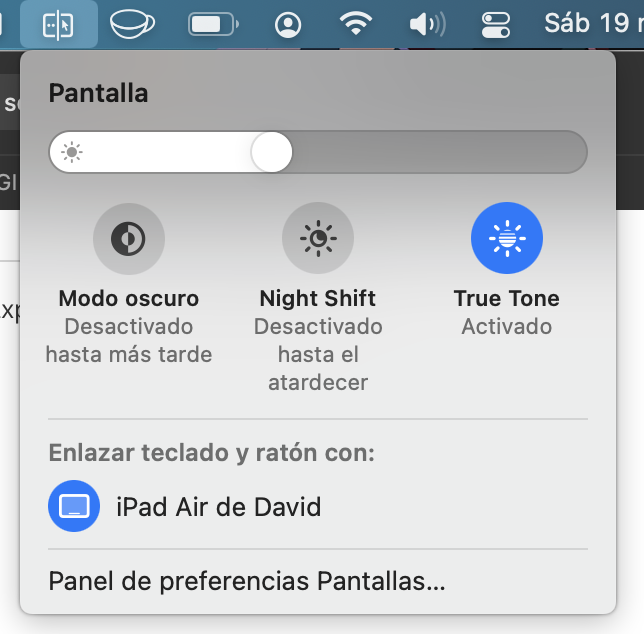Enable Night Shift
644x634 pixels.
click(x=318, y=238)
